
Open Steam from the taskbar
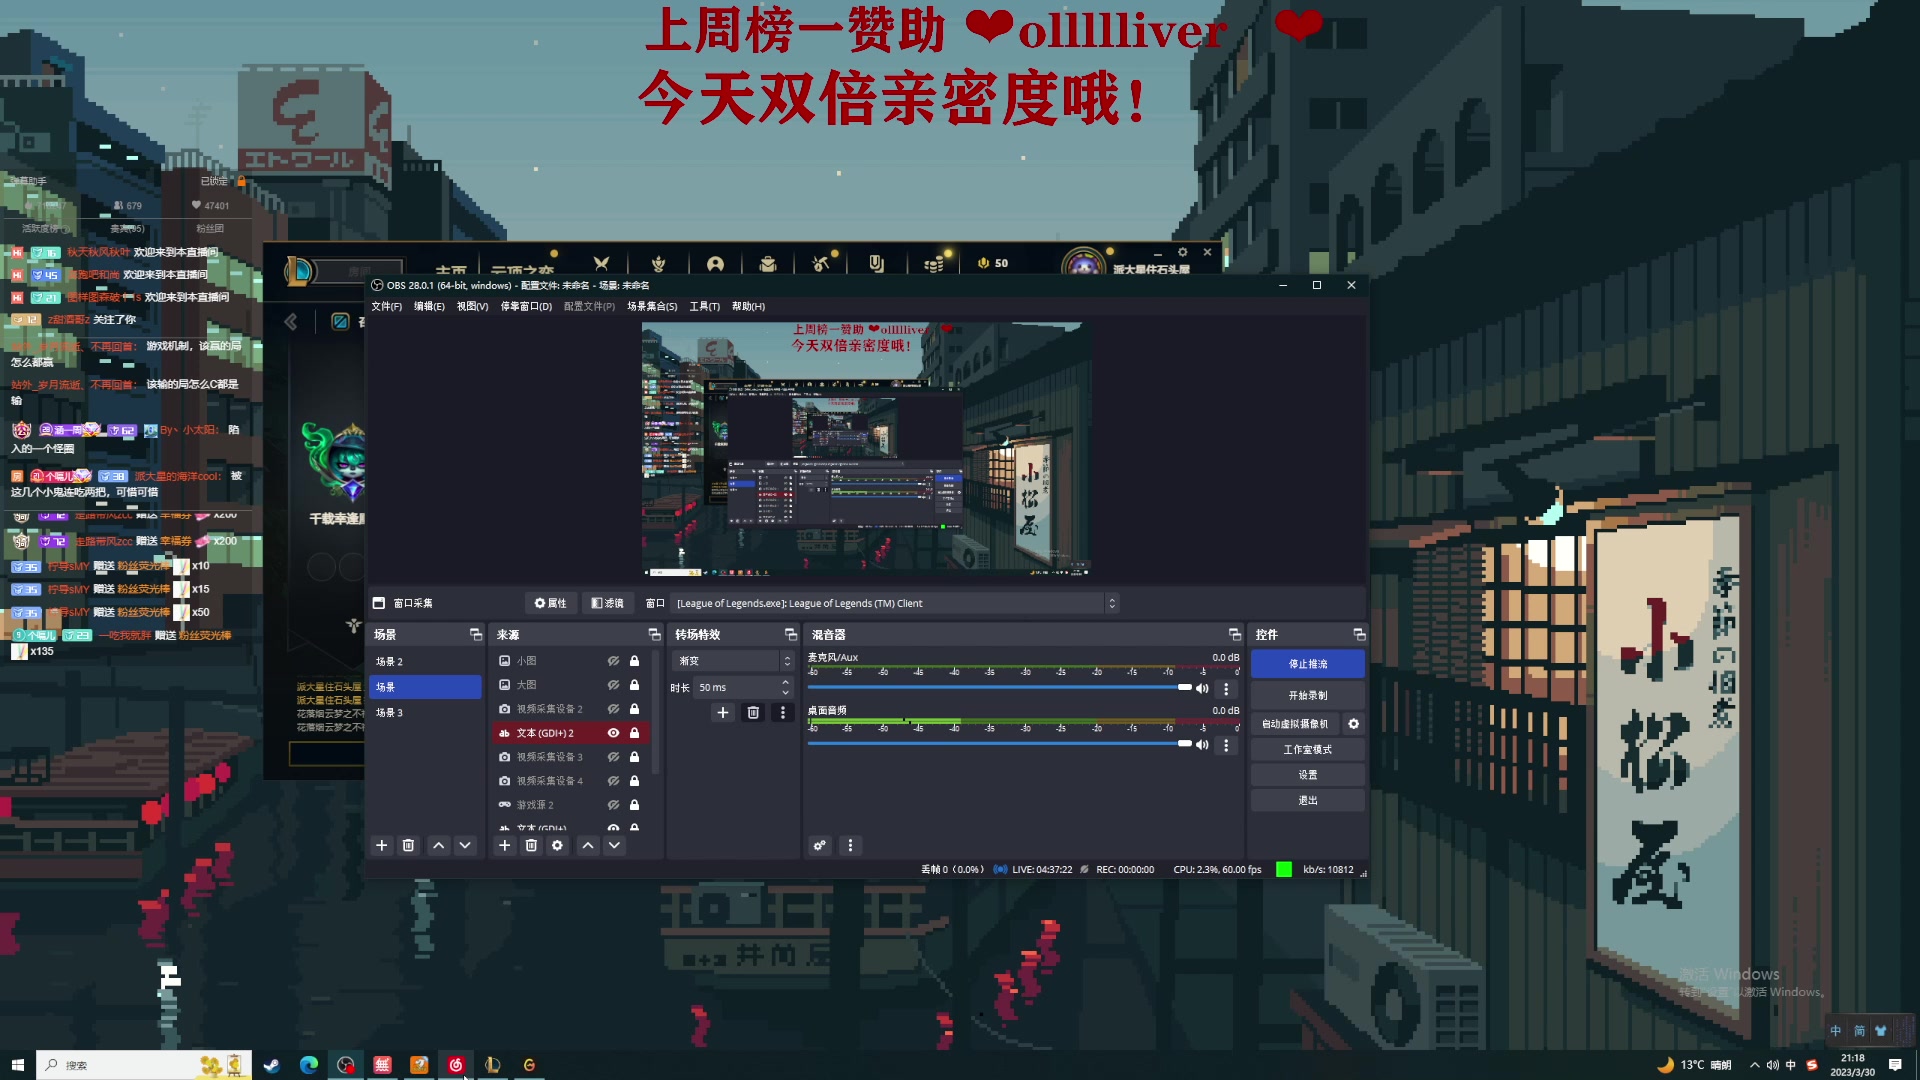pos(271,1065)
